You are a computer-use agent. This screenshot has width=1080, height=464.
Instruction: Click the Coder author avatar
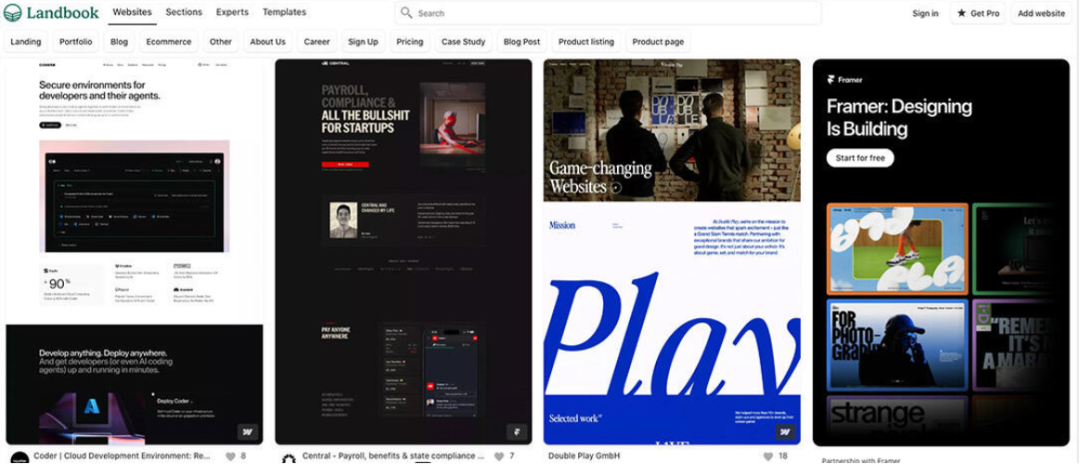pyautogui.click(x=20, y=458)
